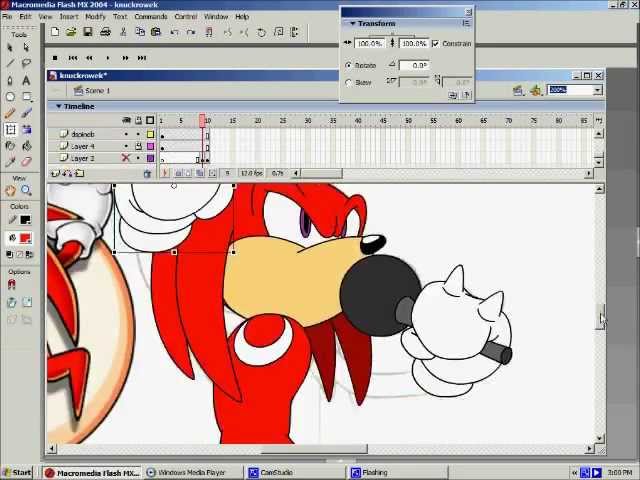
Task: Toggle the Constrain checkbox in Transform
Action: [x=436, y=43]
